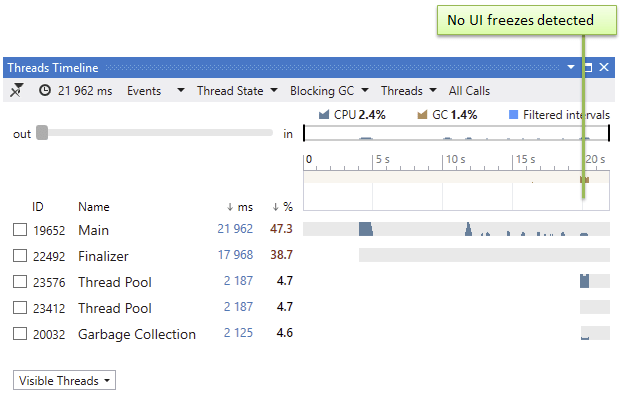623x397 pixels.
Task: Check the Main thread checkbox
Action: coord(20,229)
